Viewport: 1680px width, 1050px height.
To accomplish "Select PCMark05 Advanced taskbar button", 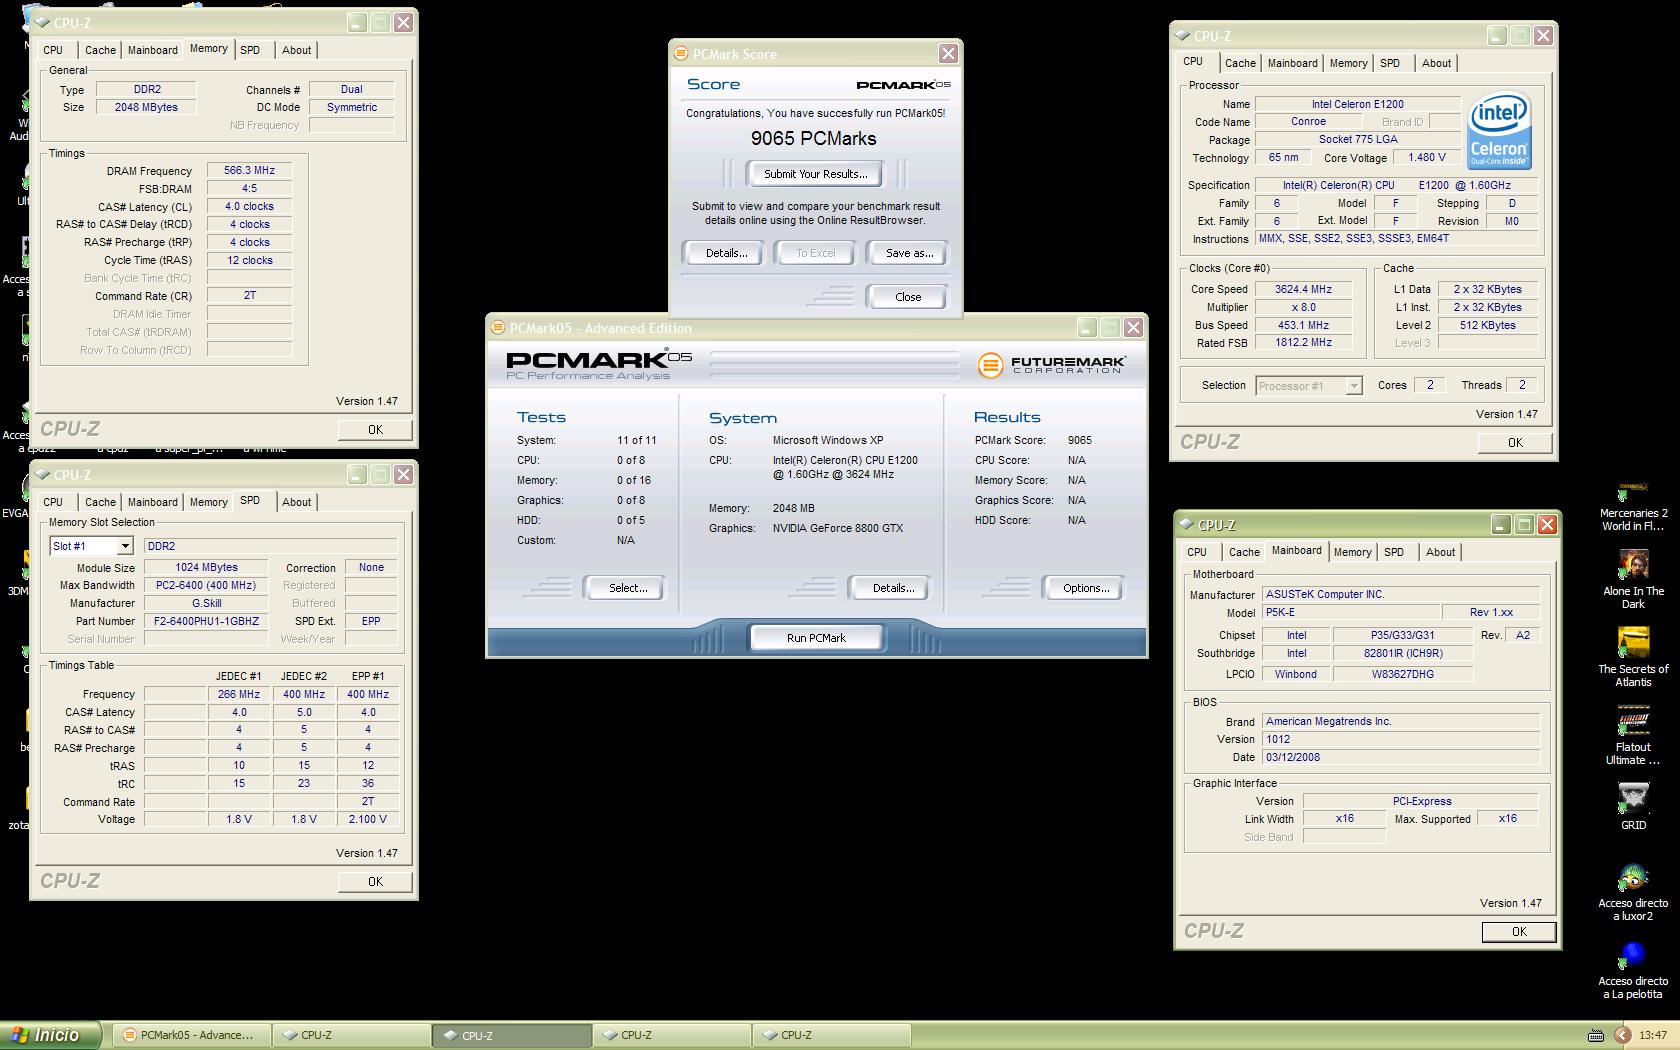I will [x=190, y=1035].
